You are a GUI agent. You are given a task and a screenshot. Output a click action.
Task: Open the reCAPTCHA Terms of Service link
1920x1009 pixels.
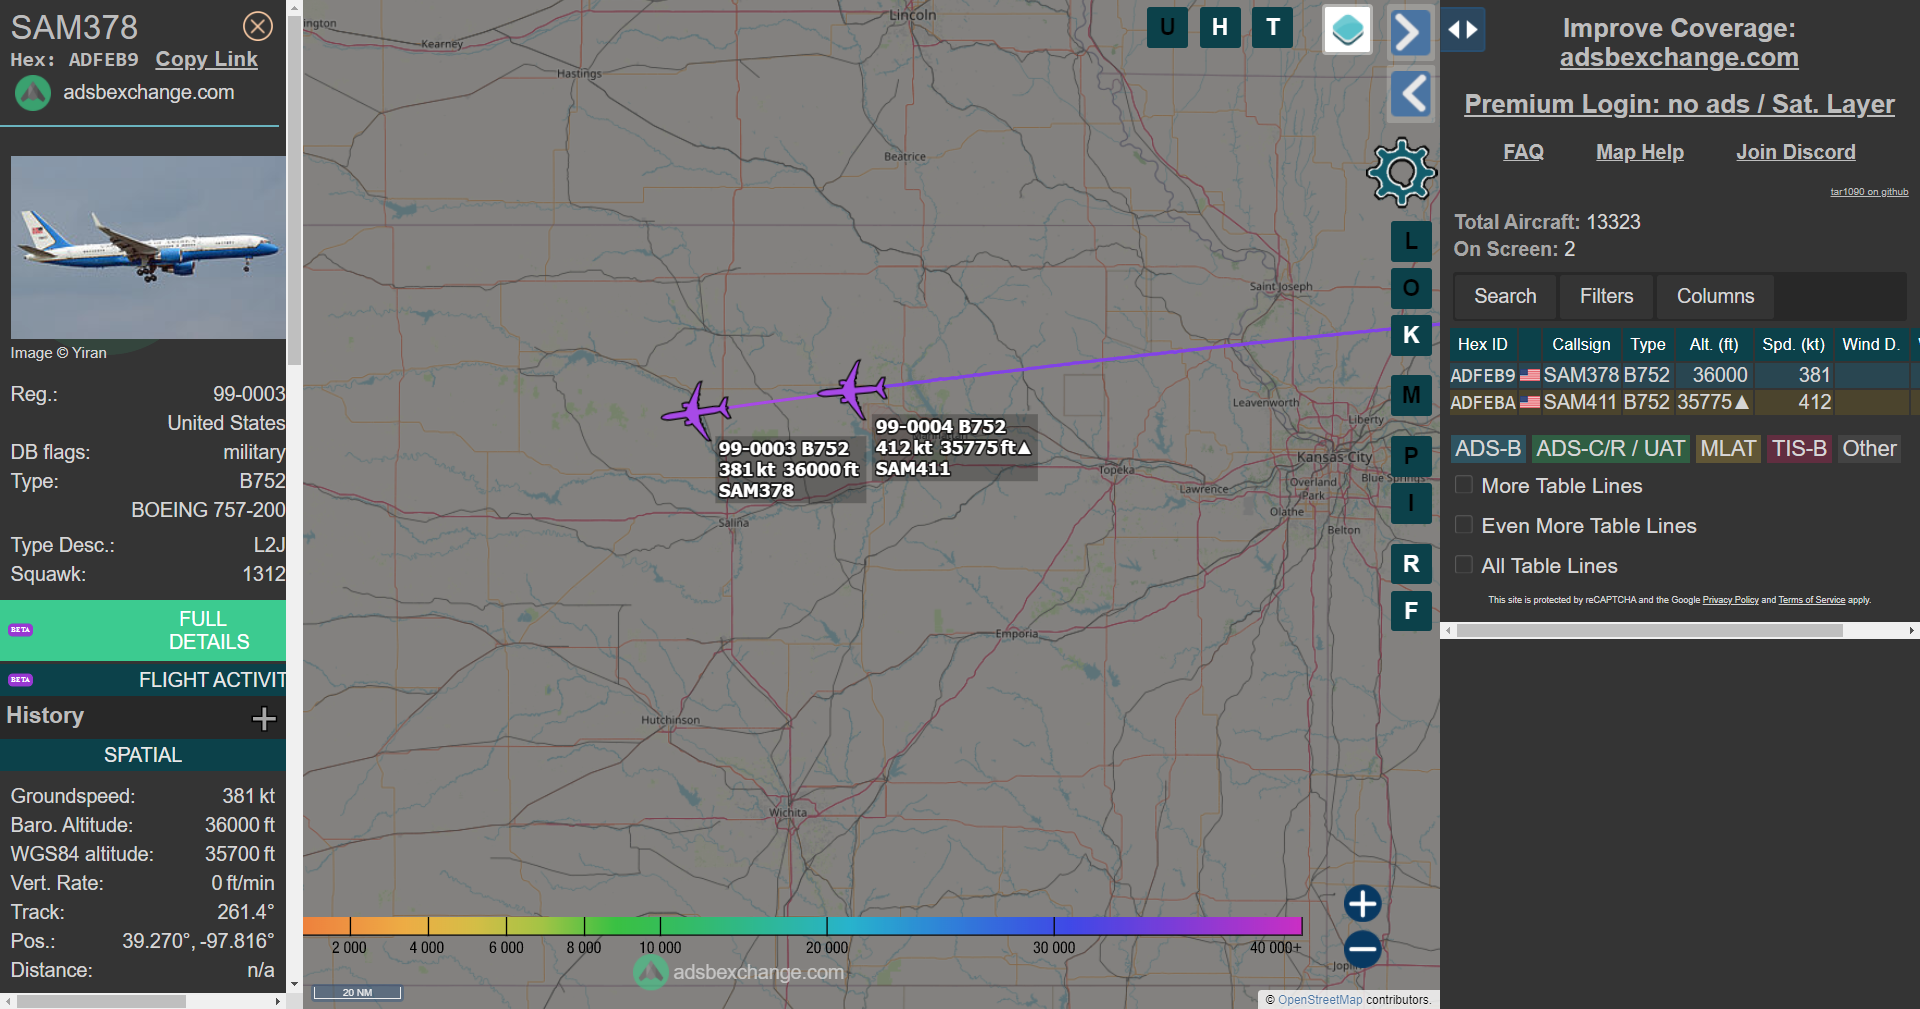pos(1812,600)
